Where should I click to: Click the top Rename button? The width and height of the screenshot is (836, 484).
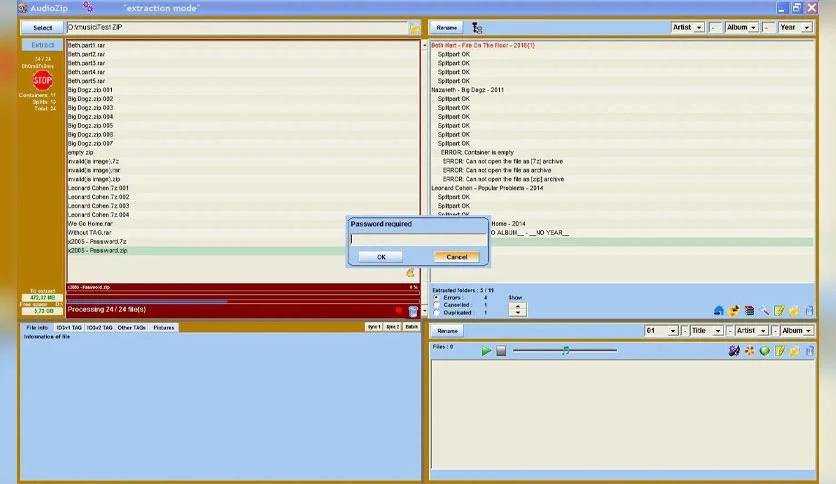[447, 28]
